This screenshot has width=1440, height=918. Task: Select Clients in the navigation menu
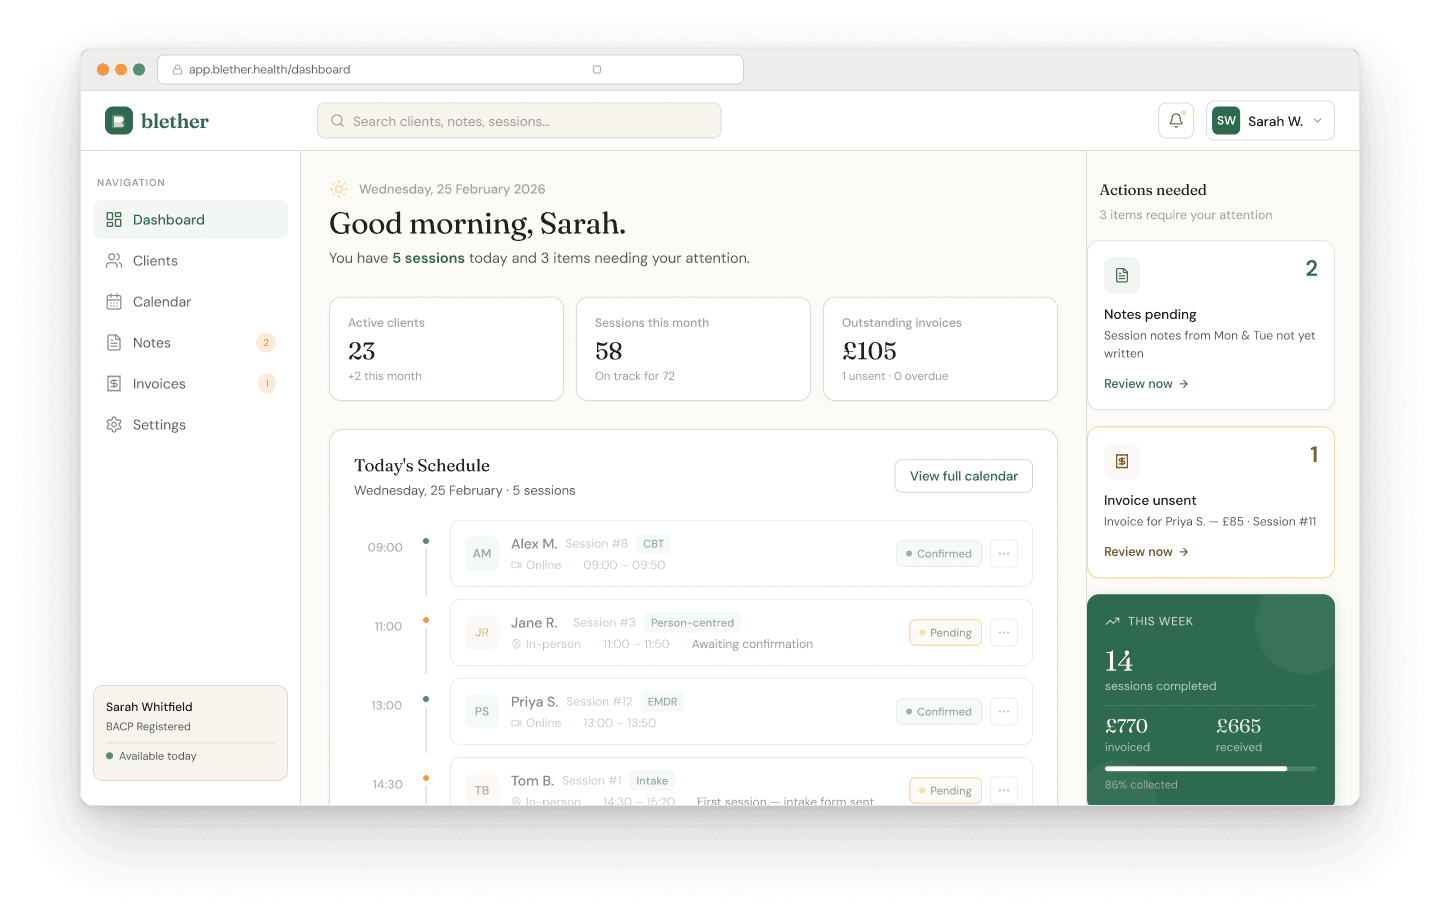[x=155, y=260]
